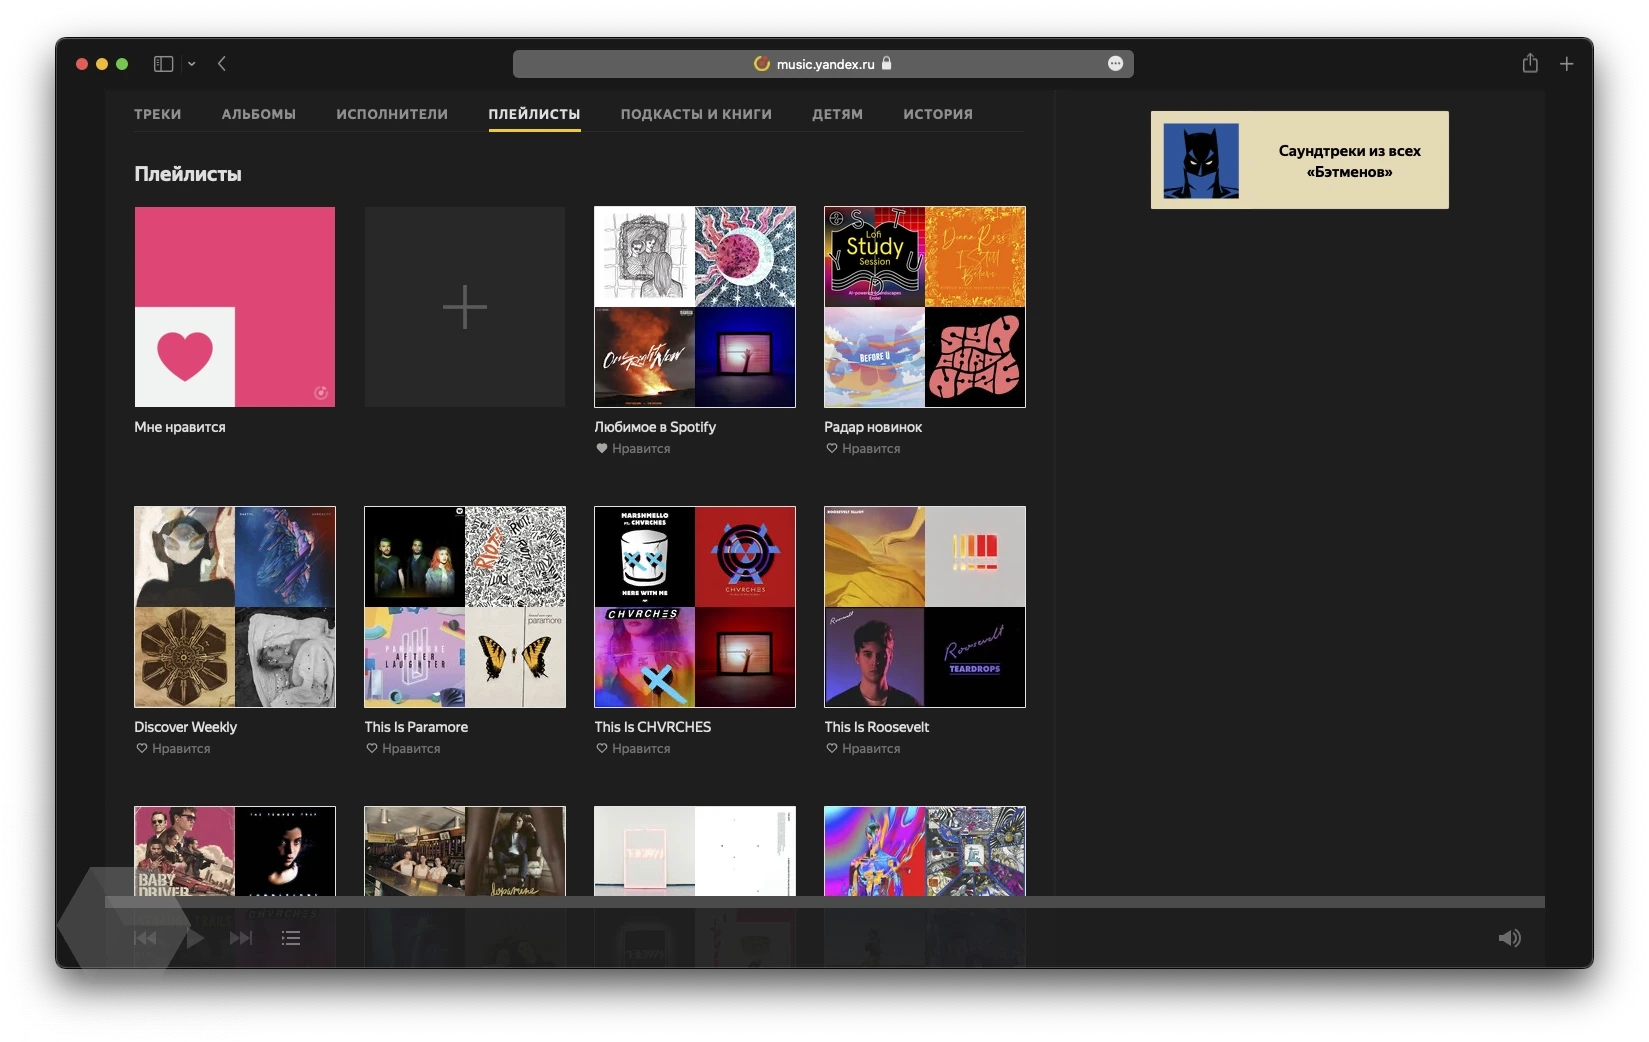Click the This Is Roosevelt title
Screen dimensions: 1649x1042
(877, 727)
